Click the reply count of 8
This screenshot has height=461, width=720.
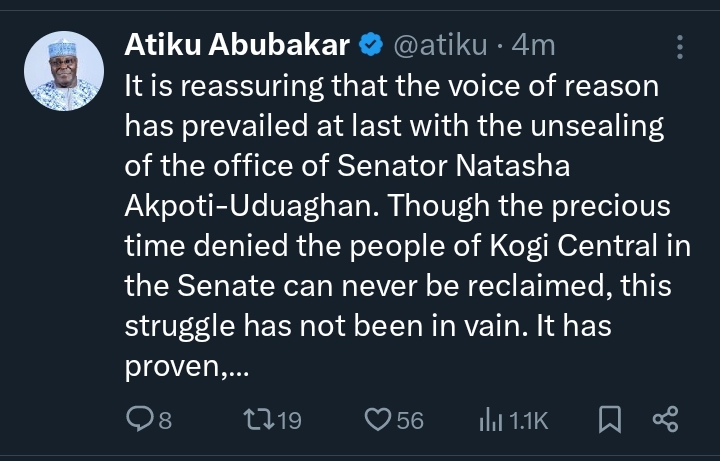coord(165,421)
